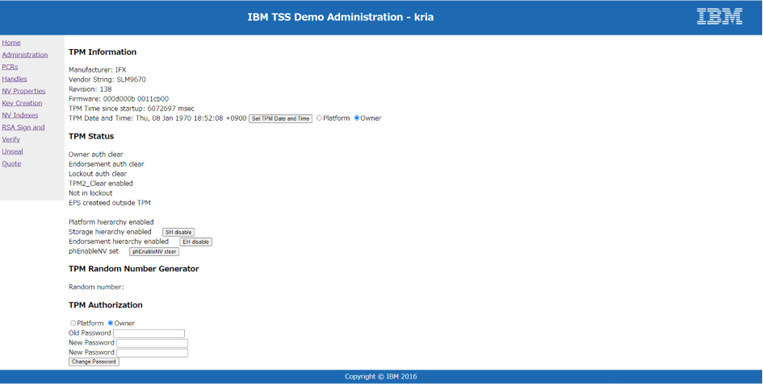Open the RSA Sign and Verify link

pos(23,133)
